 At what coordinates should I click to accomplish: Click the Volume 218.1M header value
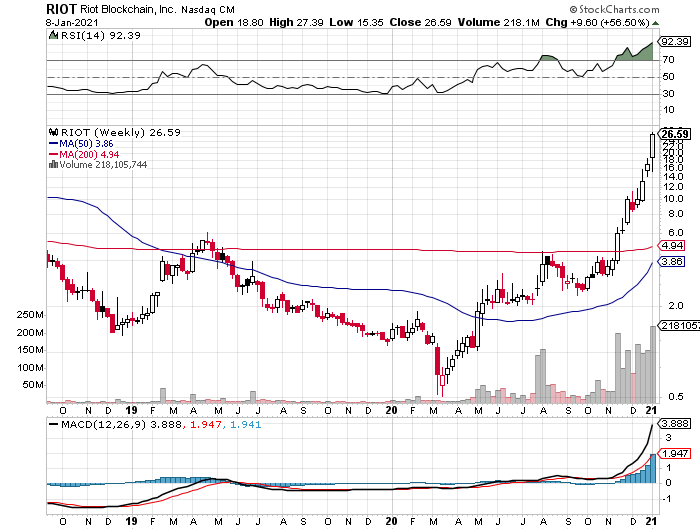tap(499, 22)
